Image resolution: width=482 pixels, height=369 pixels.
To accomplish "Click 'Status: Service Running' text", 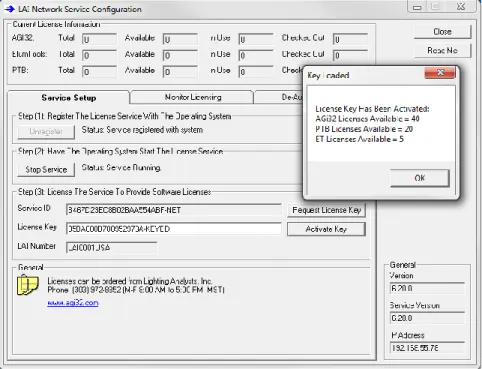I will click(121, 168).
